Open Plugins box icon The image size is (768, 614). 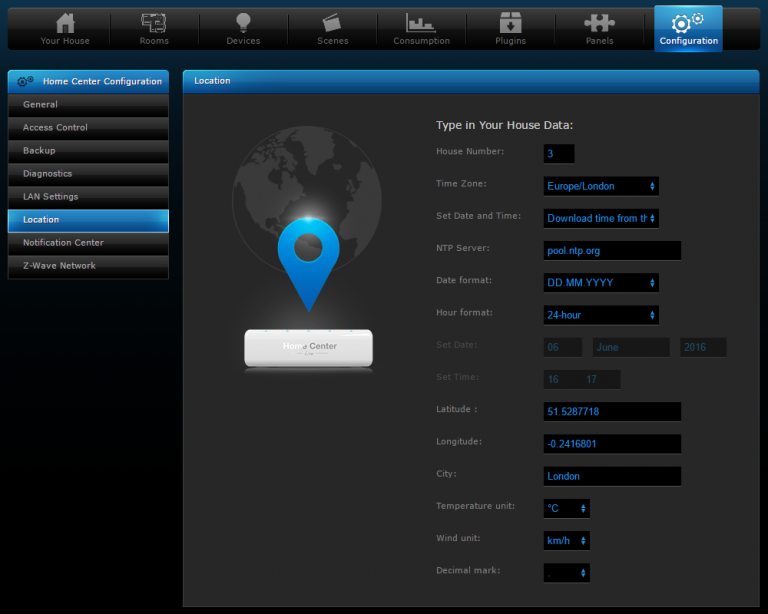tap(510, 23)
